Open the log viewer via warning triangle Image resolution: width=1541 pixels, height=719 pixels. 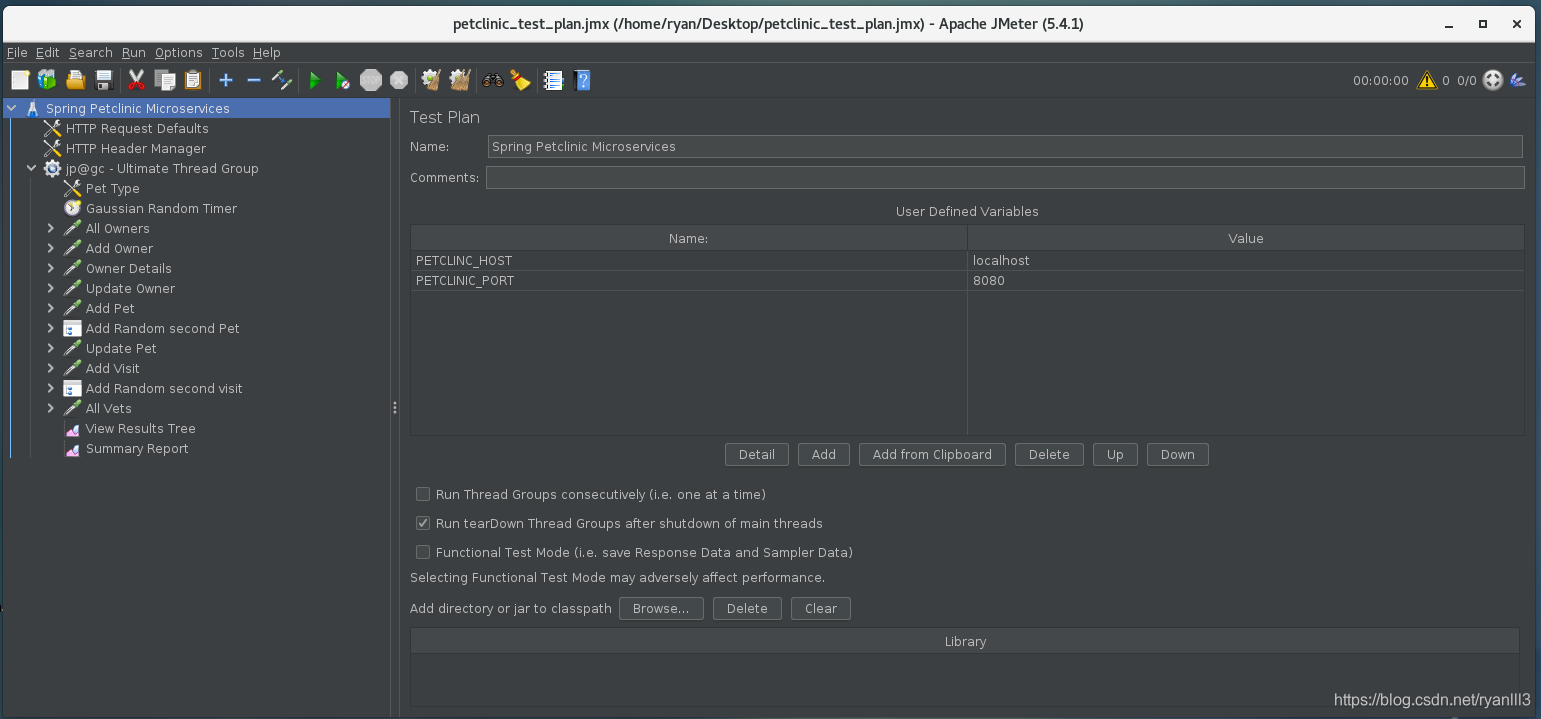[1426, 80]
